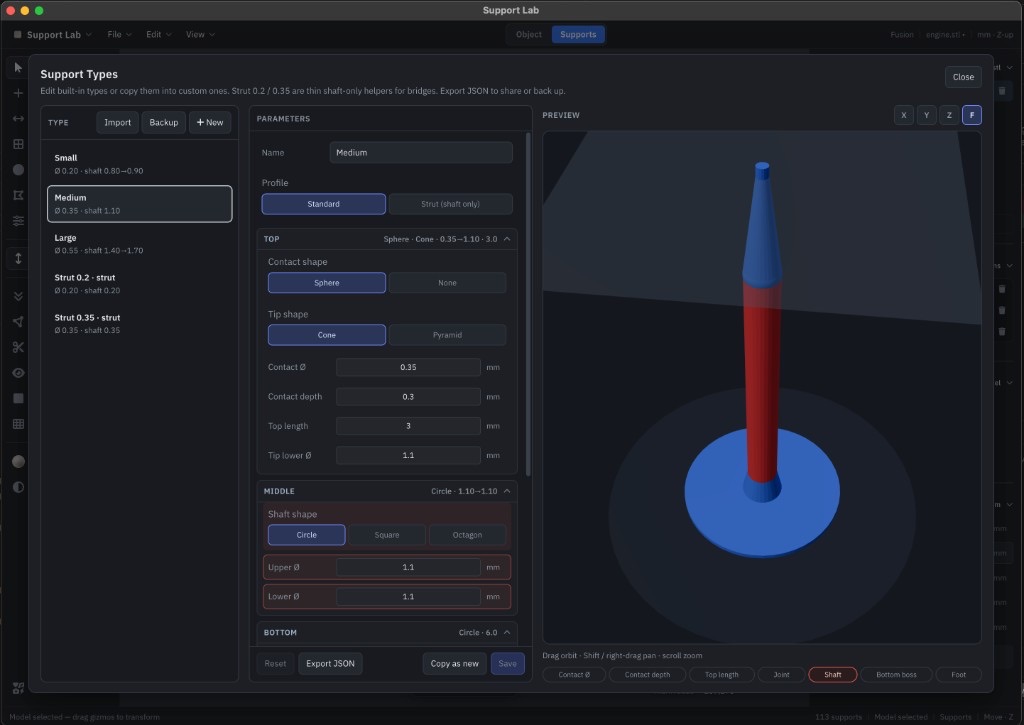Click the paper plane icon in sidebar
The image size is (1024, 725).
click(x=18, y=321)
